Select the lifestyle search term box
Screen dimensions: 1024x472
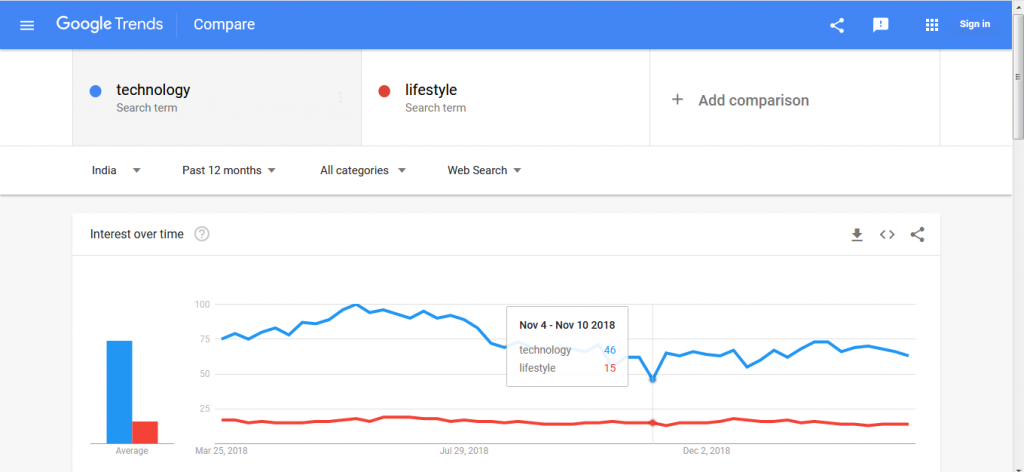coord(505,97)
